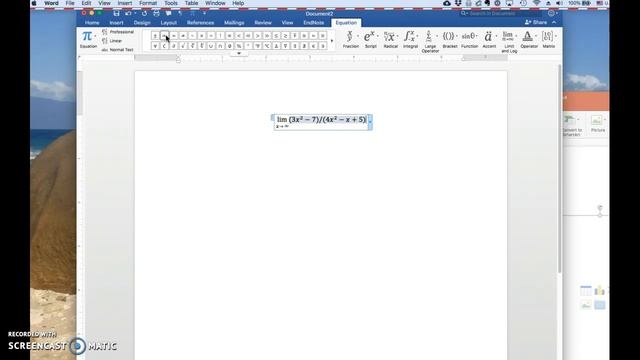Insert the less-than-or-equal symbol

pyautogui.click(x=276, y=36)
